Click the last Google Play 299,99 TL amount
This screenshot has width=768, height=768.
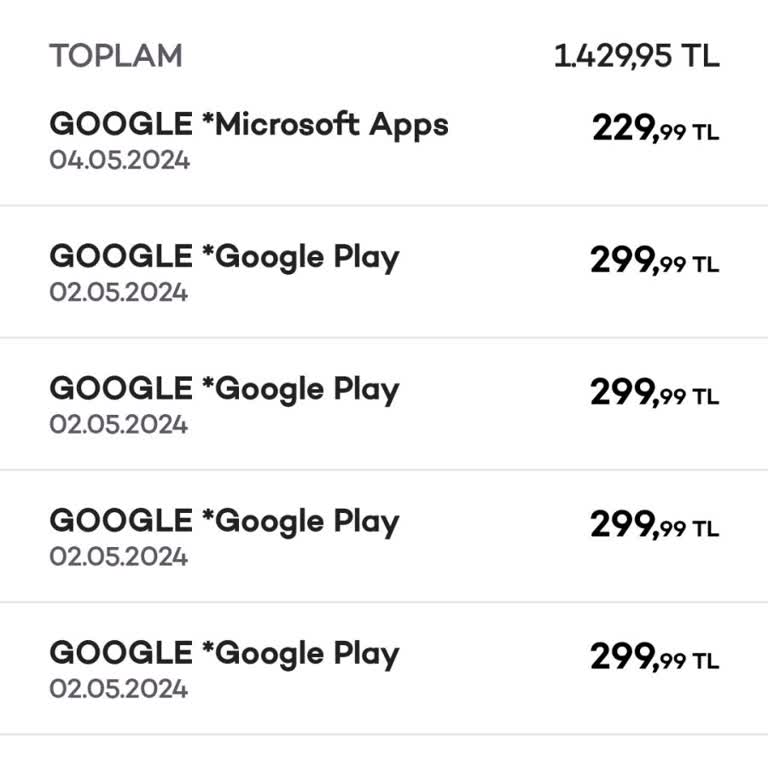pyautogui.click(x=654, y=658)
